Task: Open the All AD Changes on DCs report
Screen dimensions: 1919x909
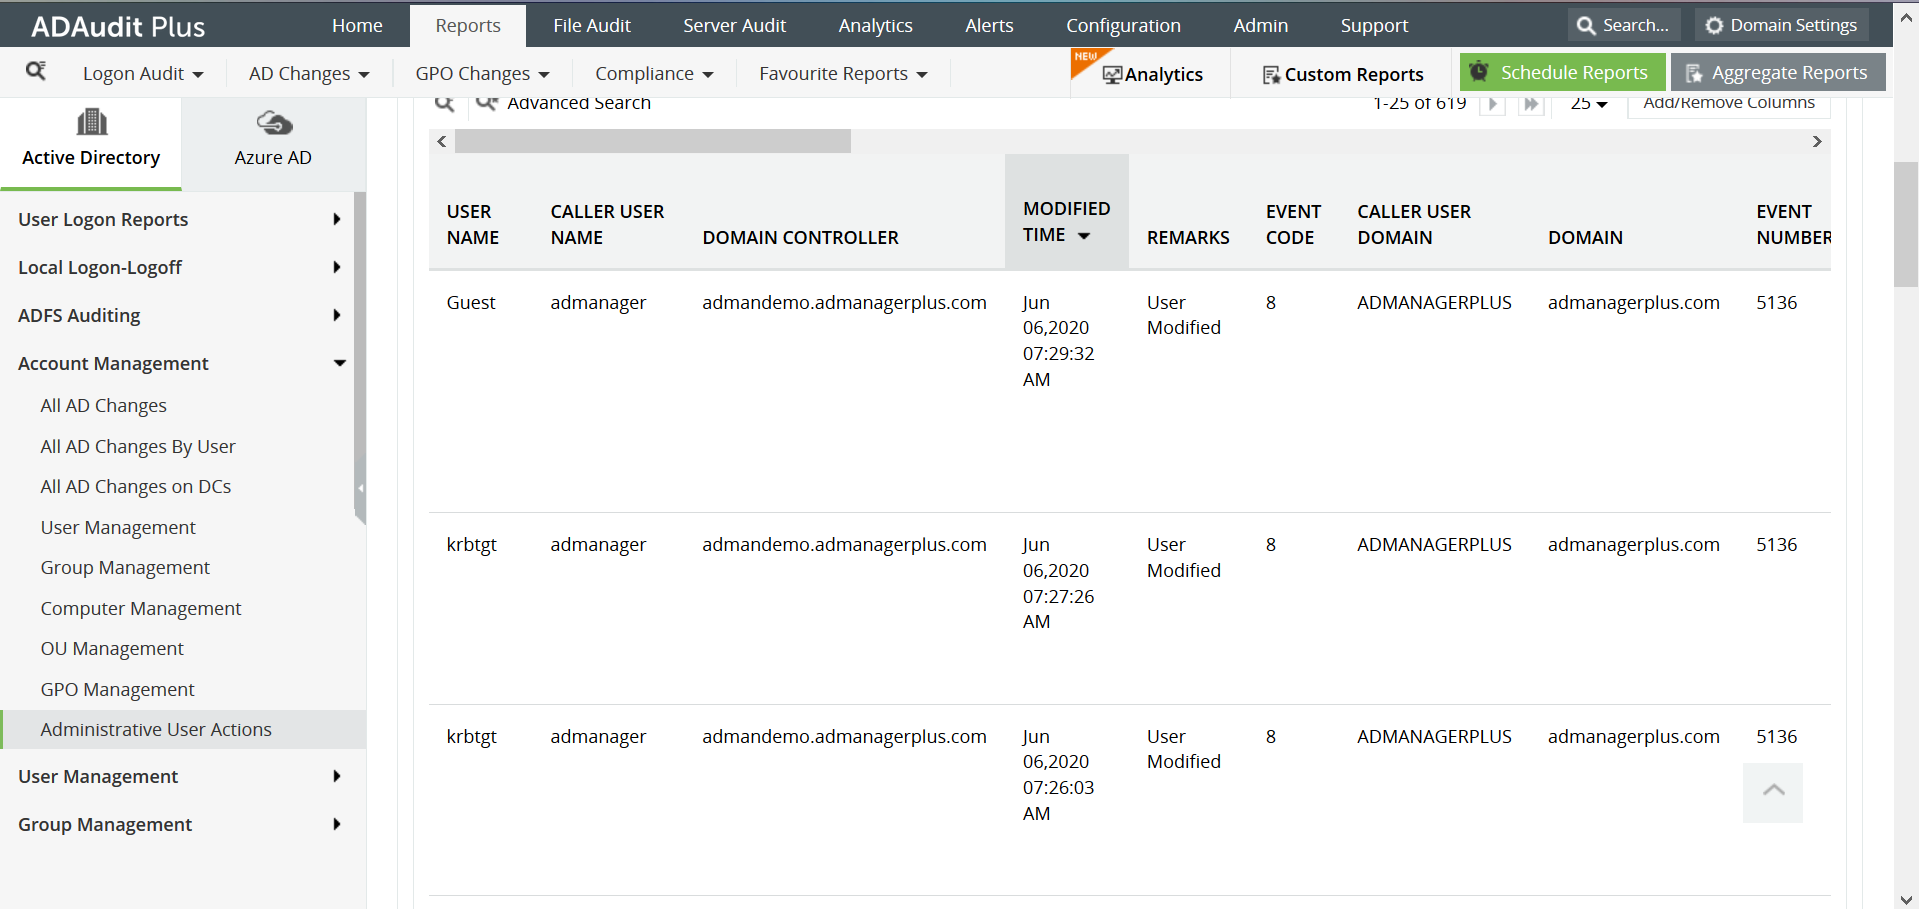Action: click(136, 487)
